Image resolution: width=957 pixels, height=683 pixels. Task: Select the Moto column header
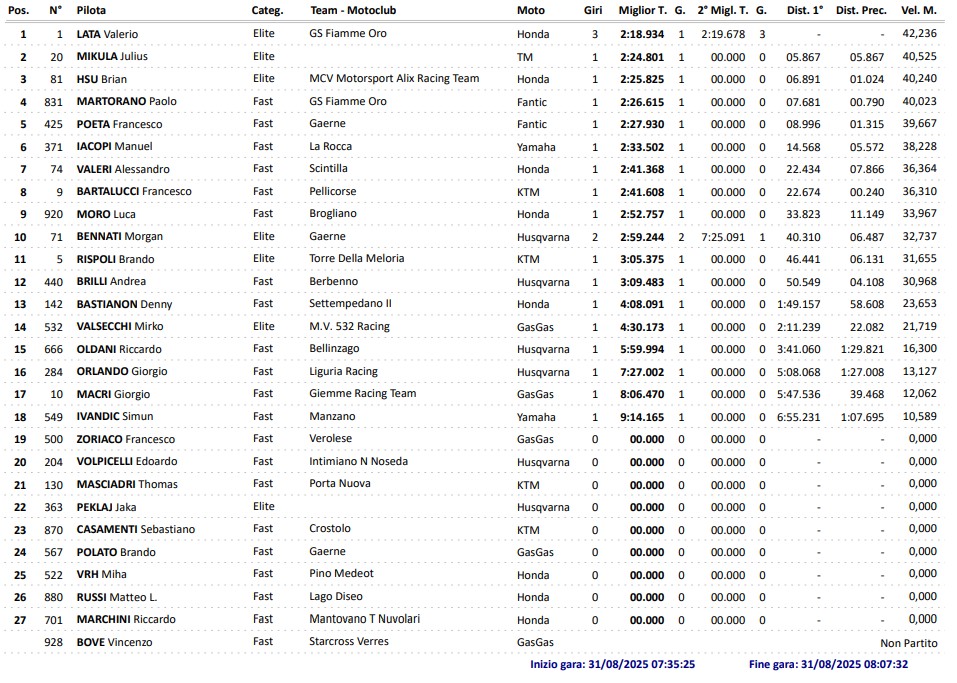(x=531, y=10)
